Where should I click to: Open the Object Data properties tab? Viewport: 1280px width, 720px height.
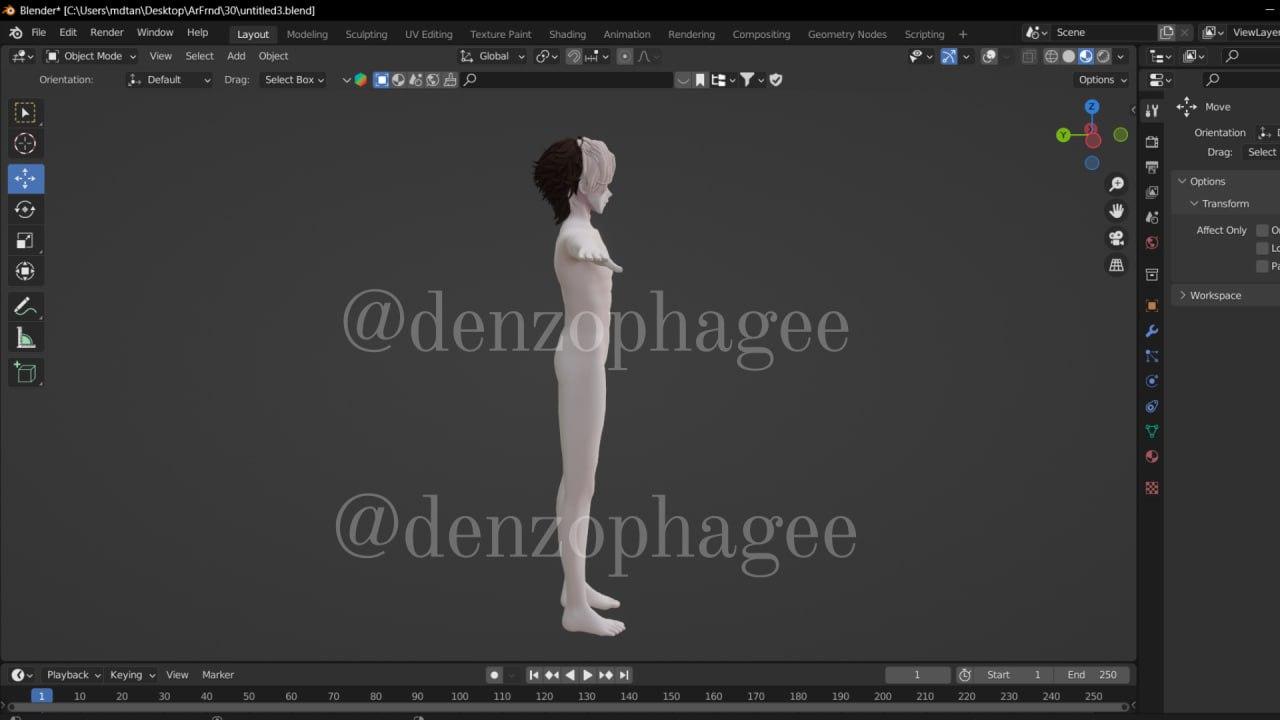pos(1152,432)
